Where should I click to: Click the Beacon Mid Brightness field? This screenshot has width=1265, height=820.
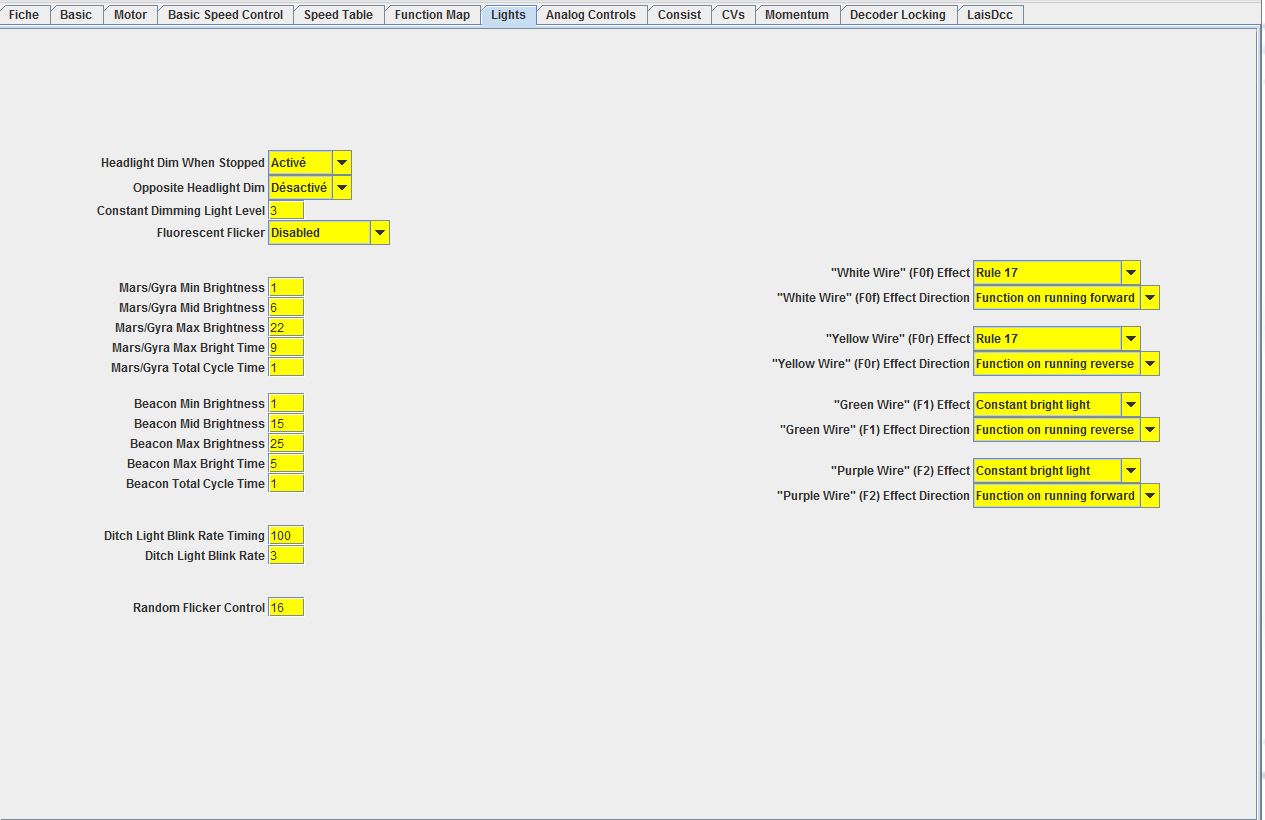click(286, 423)
